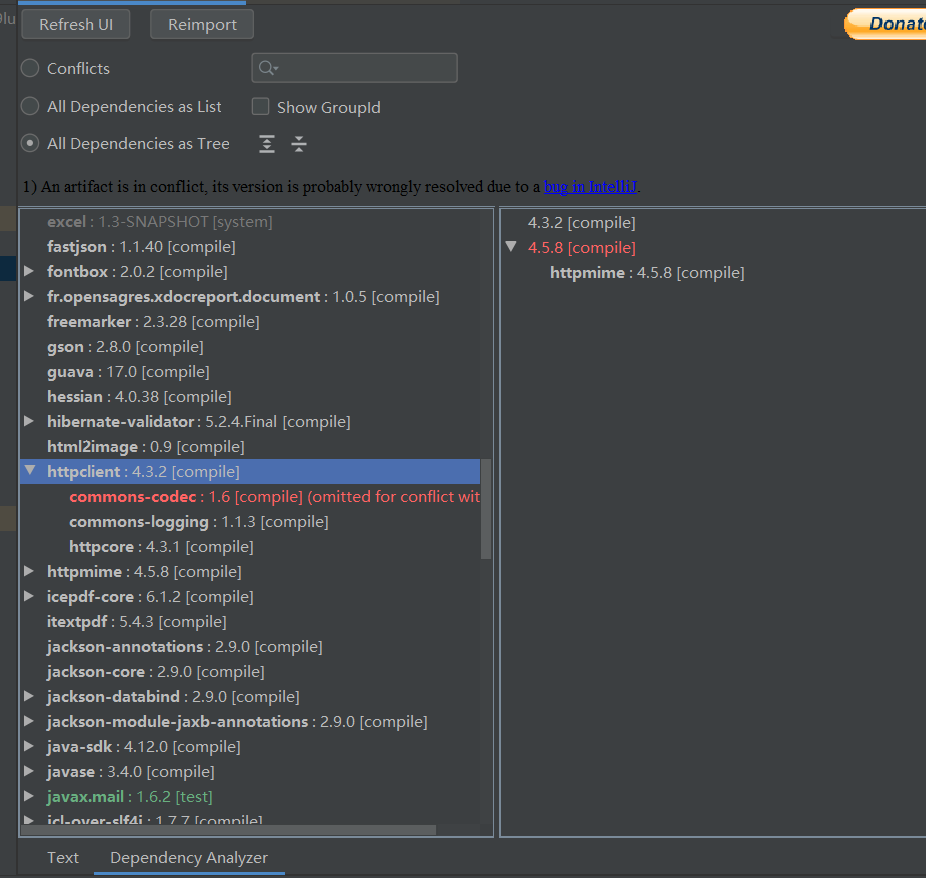
Task: Expand the jackson-module-jaxb-annotations node
Action: click(28, 721)
